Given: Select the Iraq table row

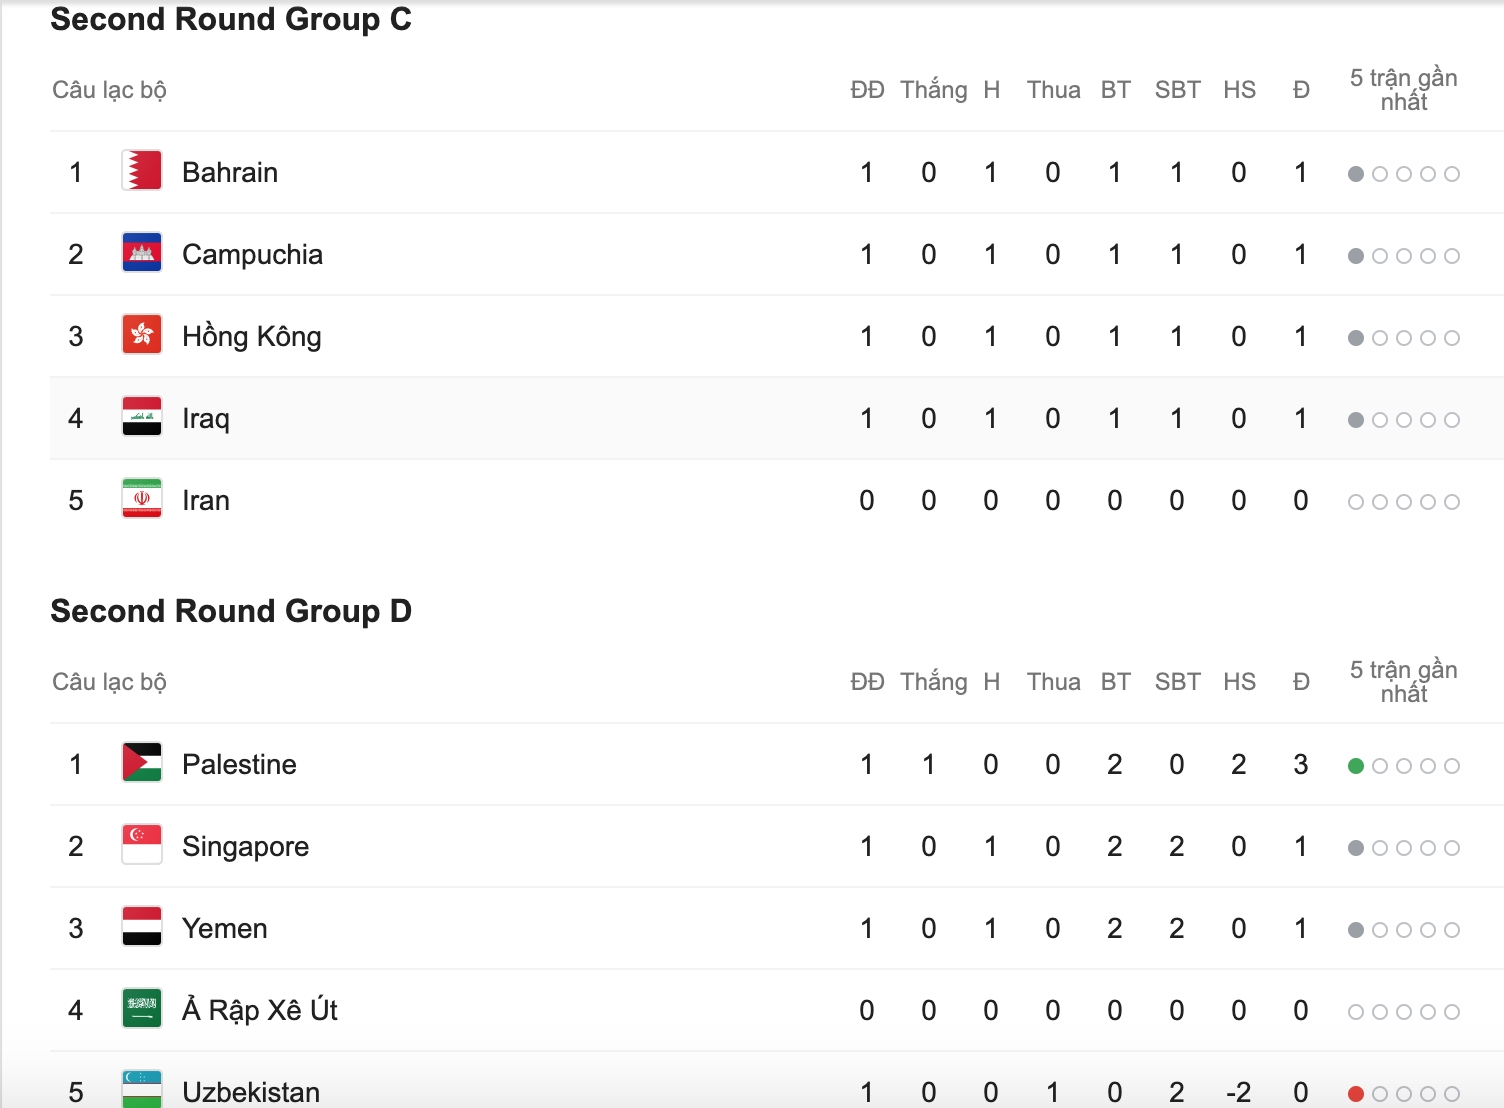Looking at the screenshot, I should pyautogui.click(x=776, y=418).
